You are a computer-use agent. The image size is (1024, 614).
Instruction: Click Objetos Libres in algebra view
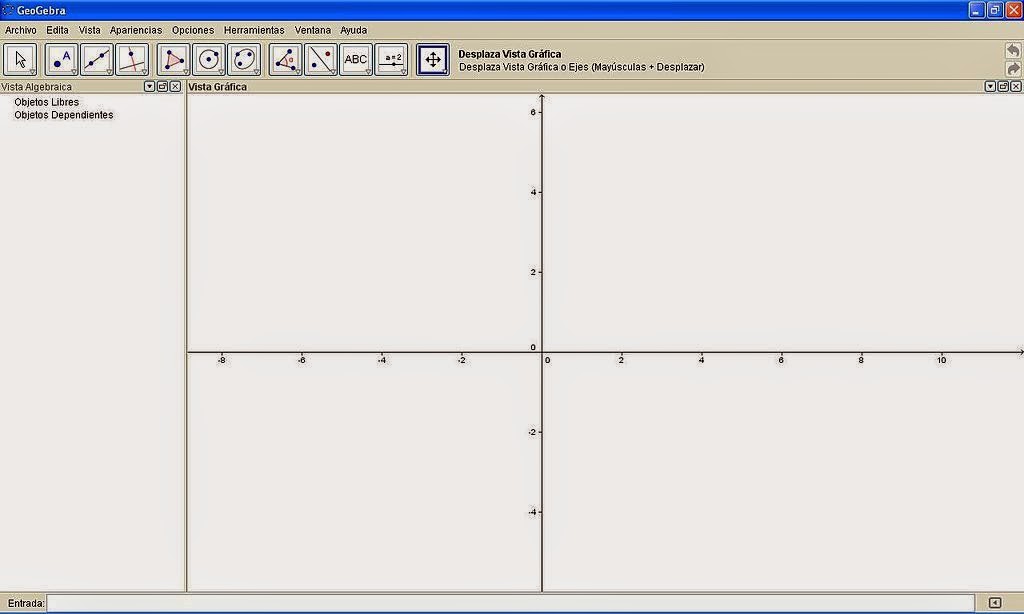(46, 103)
